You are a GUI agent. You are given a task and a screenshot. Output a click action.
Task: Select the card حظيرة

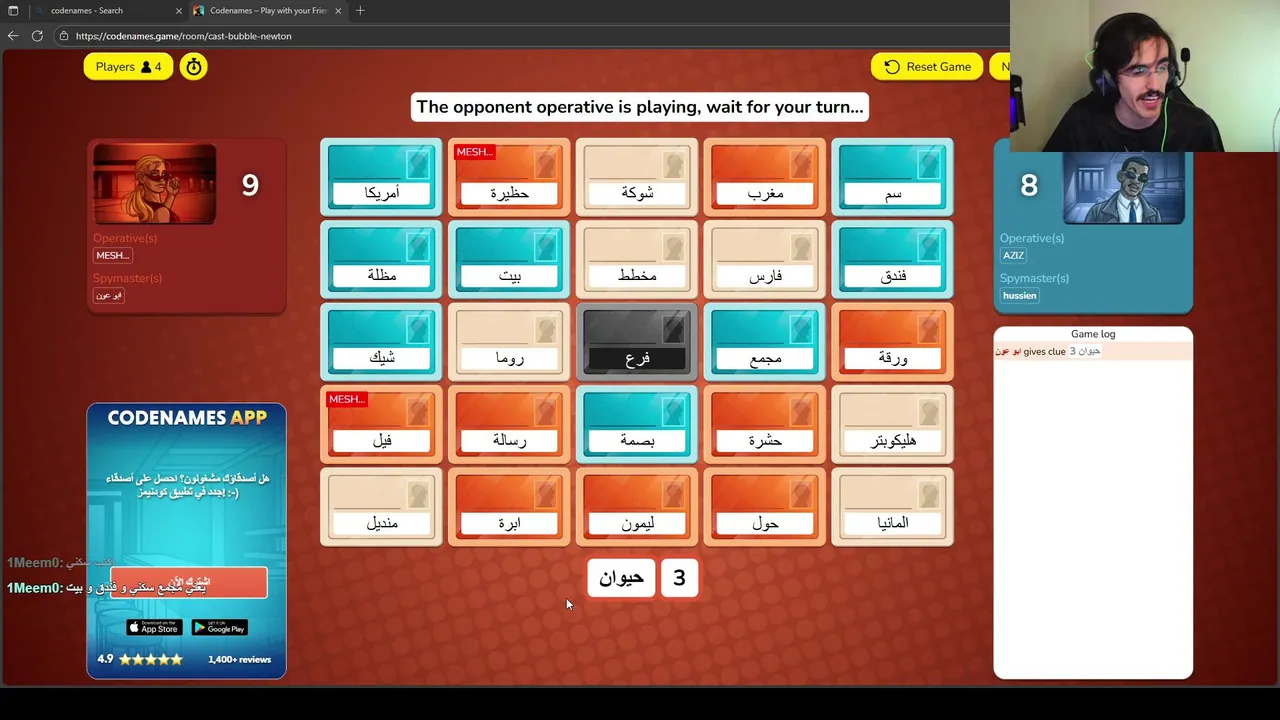click(509, 177)
